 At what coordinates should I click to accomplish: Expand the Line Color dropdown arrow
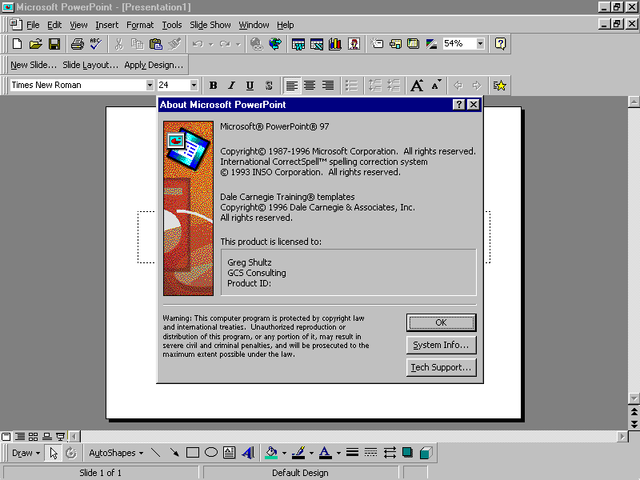[x=311, y=453]
